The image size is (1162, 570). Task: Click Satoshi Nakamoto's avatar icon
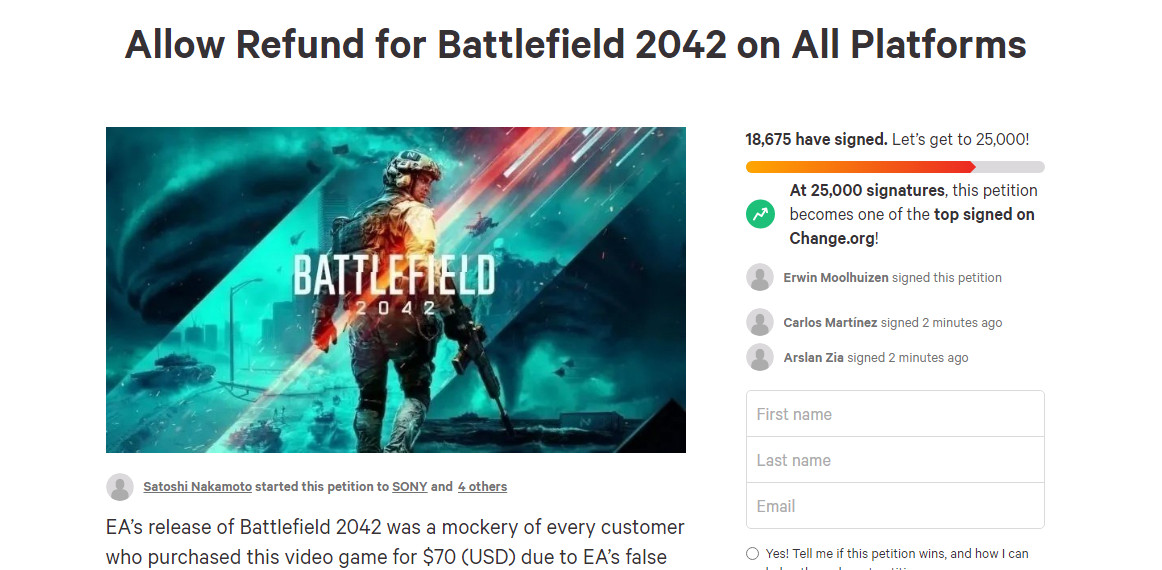pos(120,487)
